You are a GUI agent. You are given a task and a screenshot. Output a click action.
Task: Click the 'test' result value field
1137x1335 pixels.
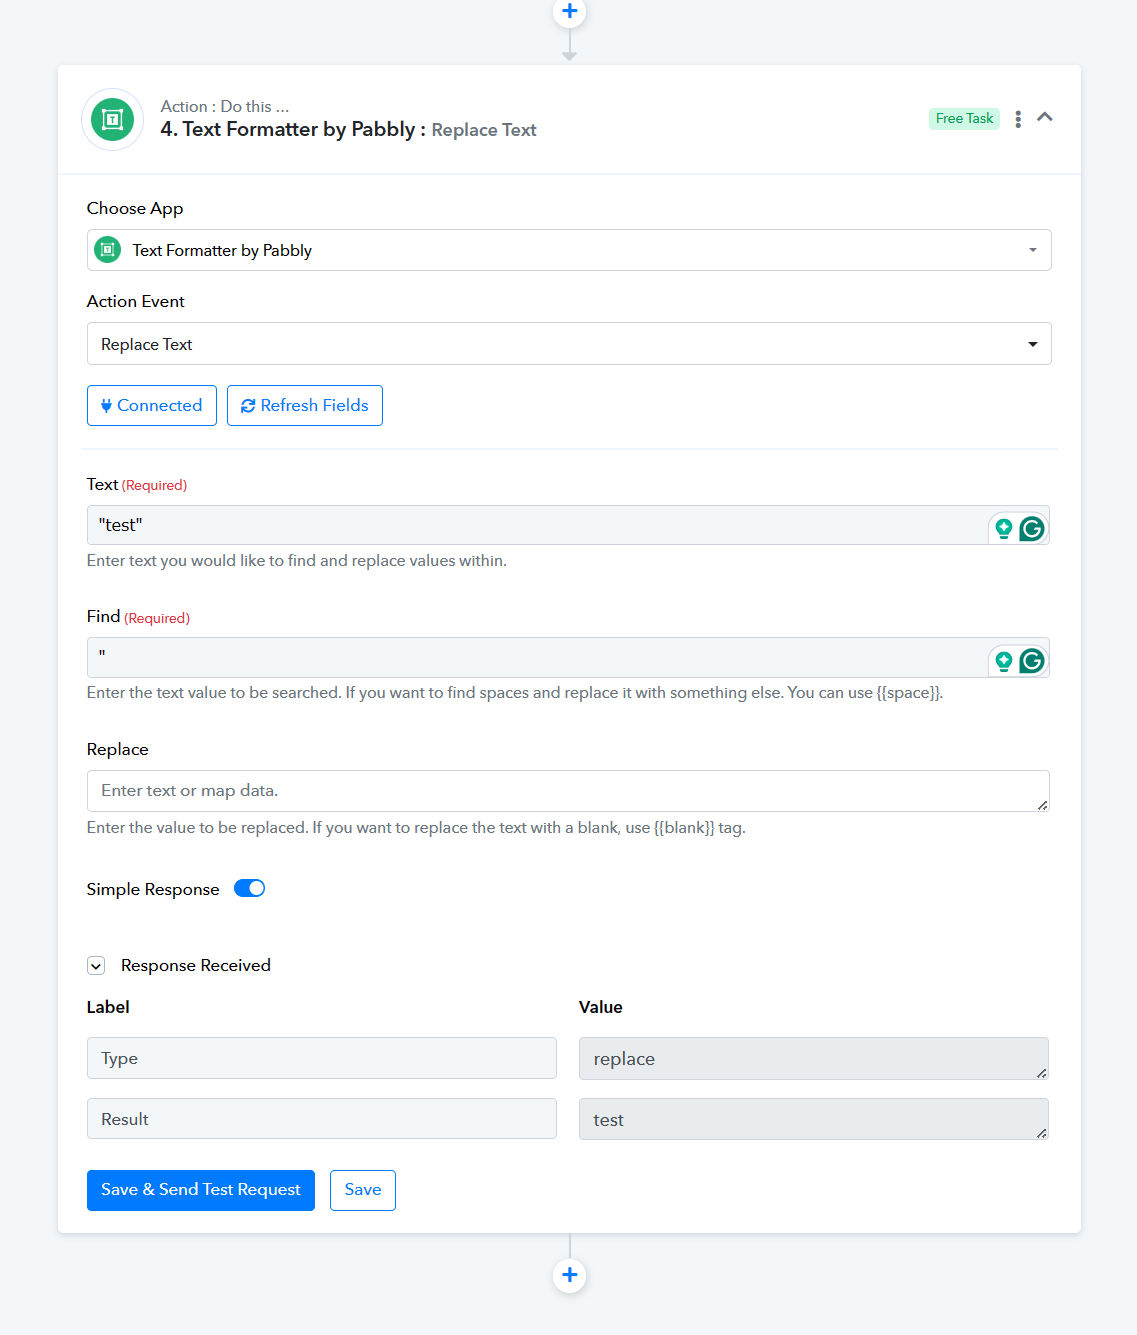814,1119
